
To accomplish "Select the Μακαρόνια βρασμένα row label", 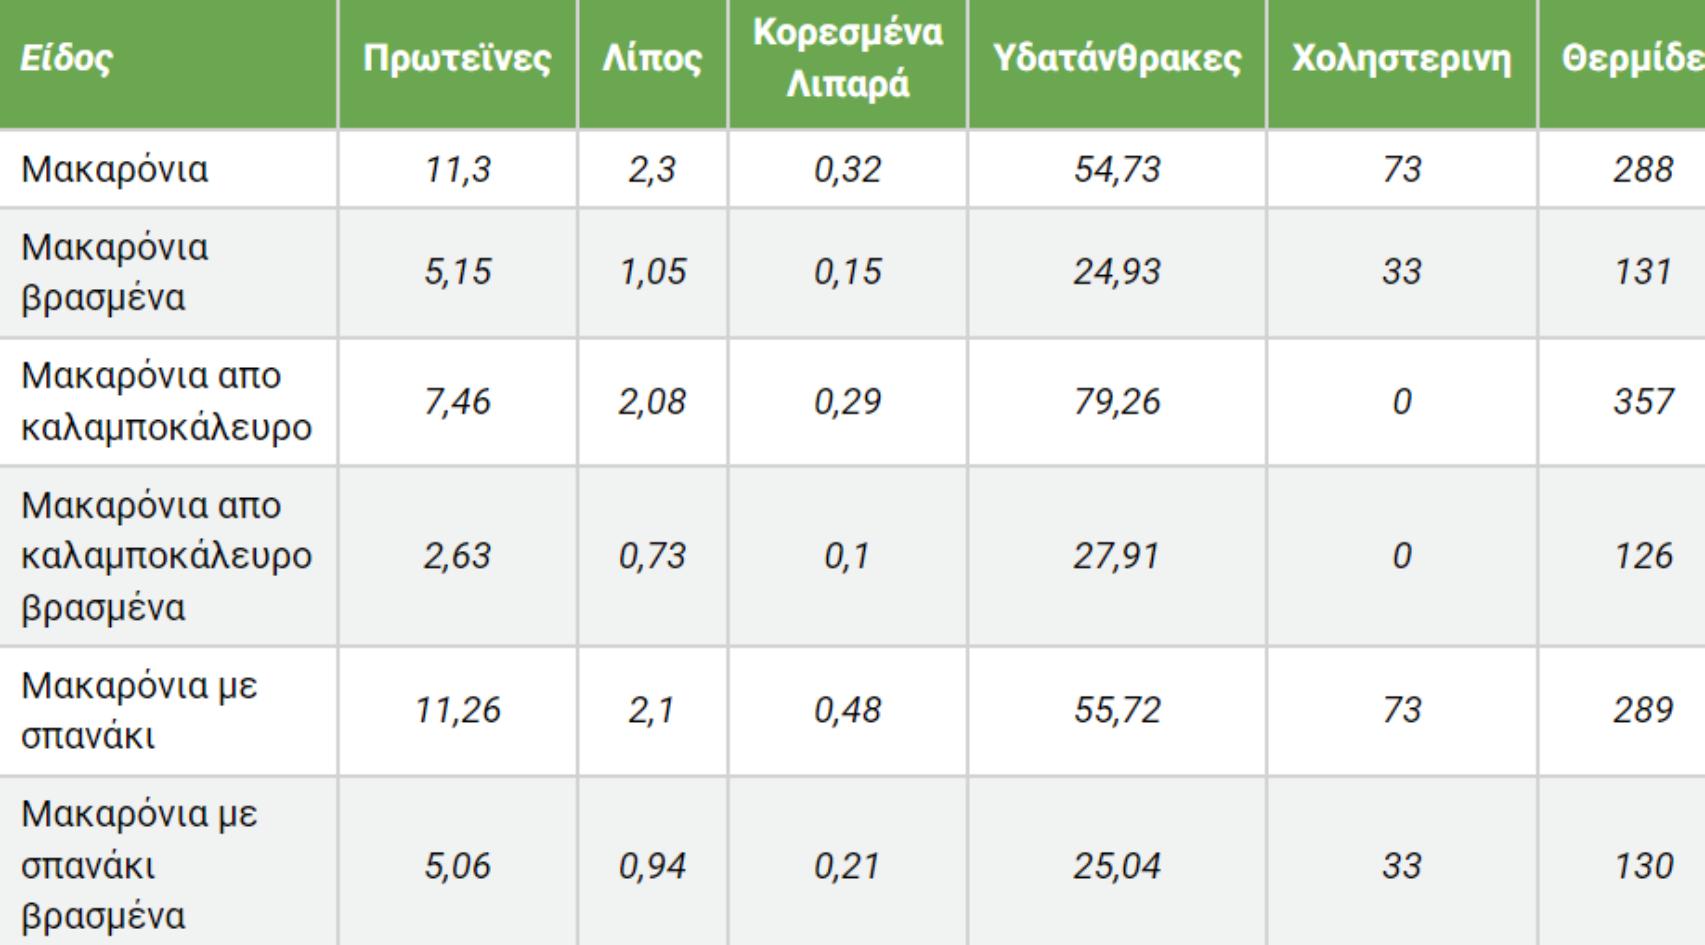I will (x=115, y=272).
